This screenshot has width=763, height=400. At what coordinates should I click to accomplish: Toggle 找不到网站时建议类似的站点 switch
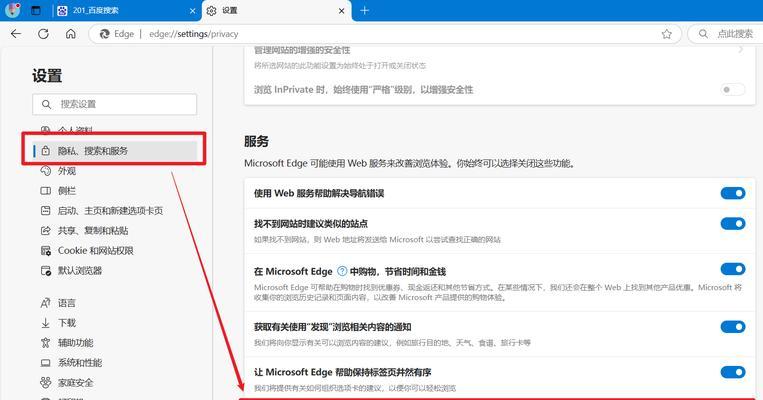tap(733, 223)
